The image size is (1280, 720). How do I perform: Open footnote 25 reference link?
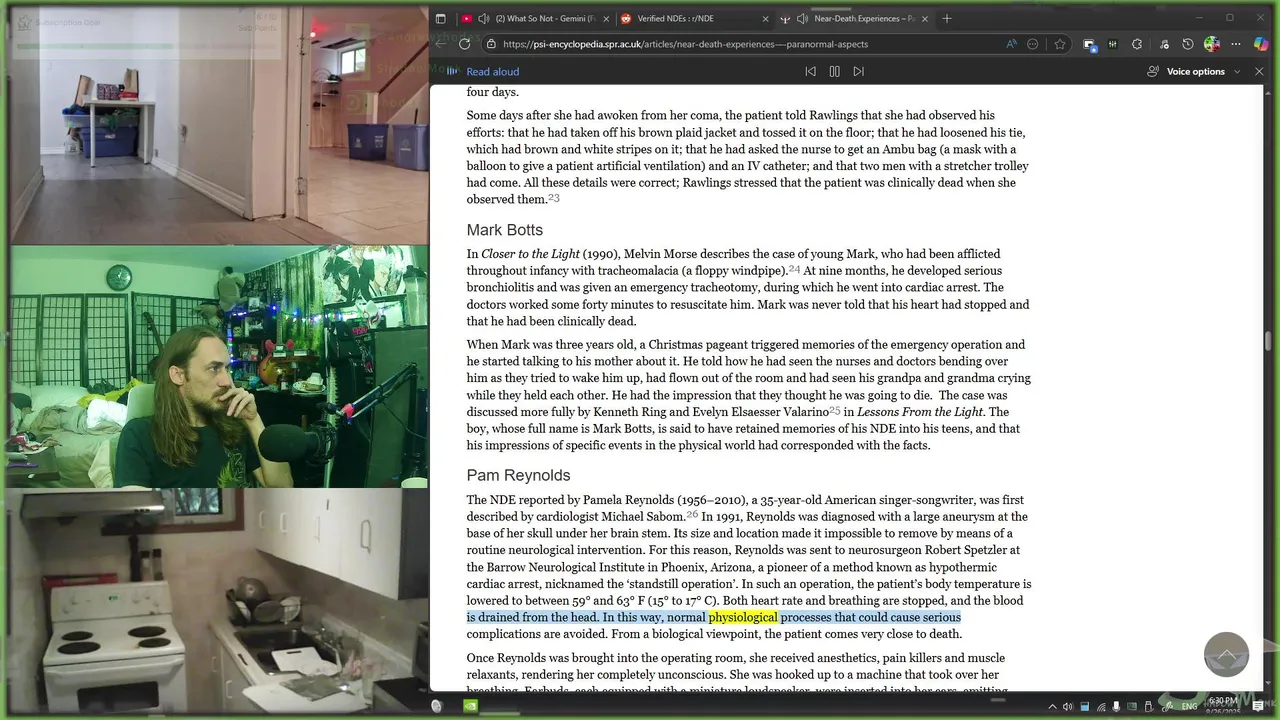point(835,410)
